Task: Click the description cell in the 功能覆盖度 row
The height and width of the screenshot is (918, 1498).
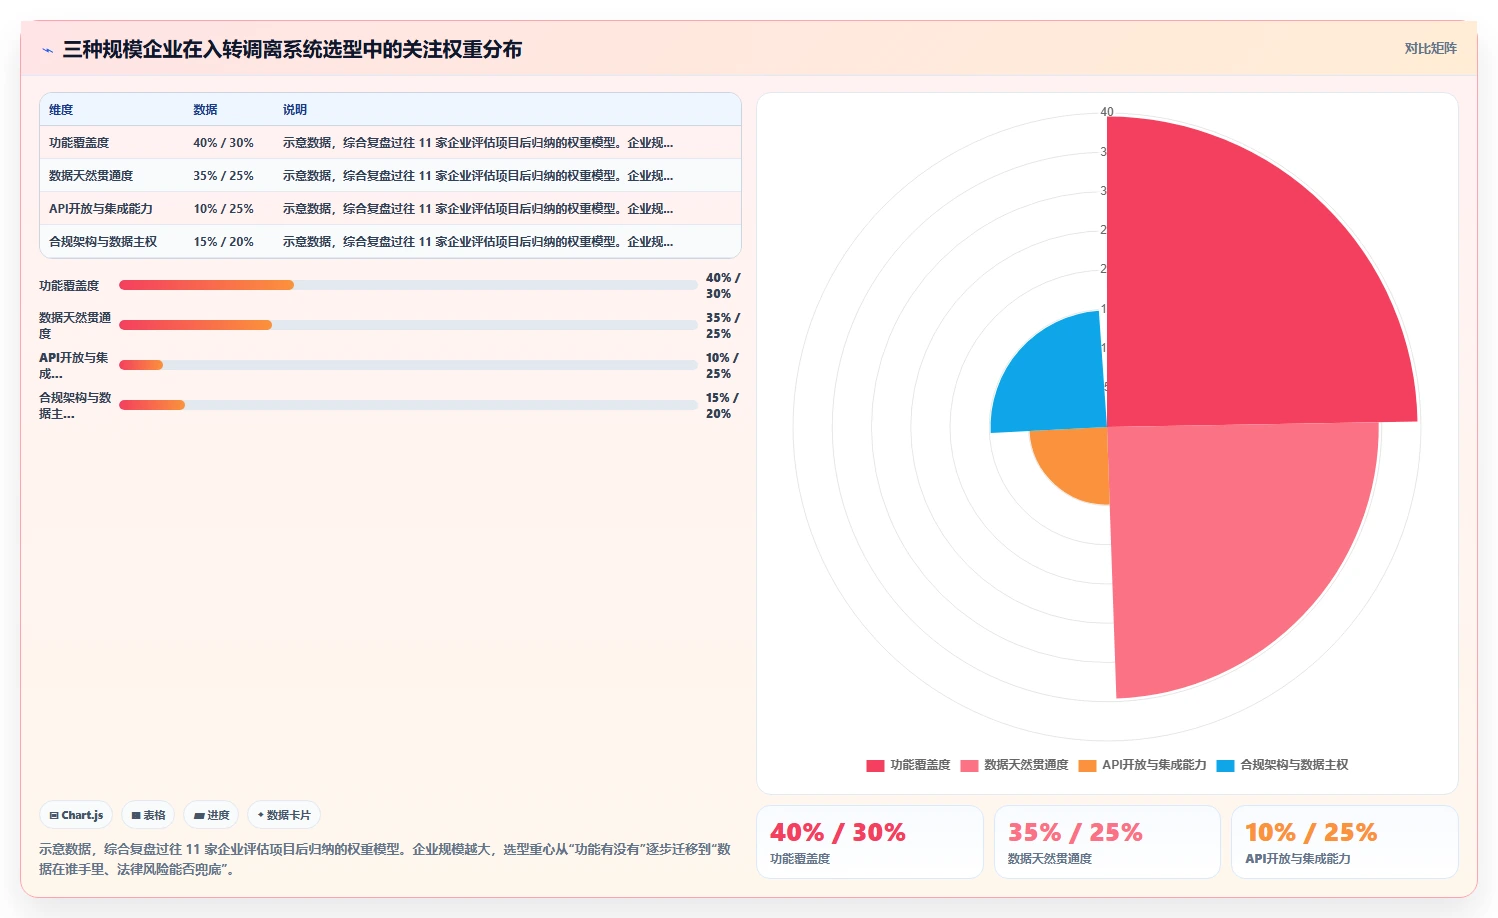Action: 507,143
